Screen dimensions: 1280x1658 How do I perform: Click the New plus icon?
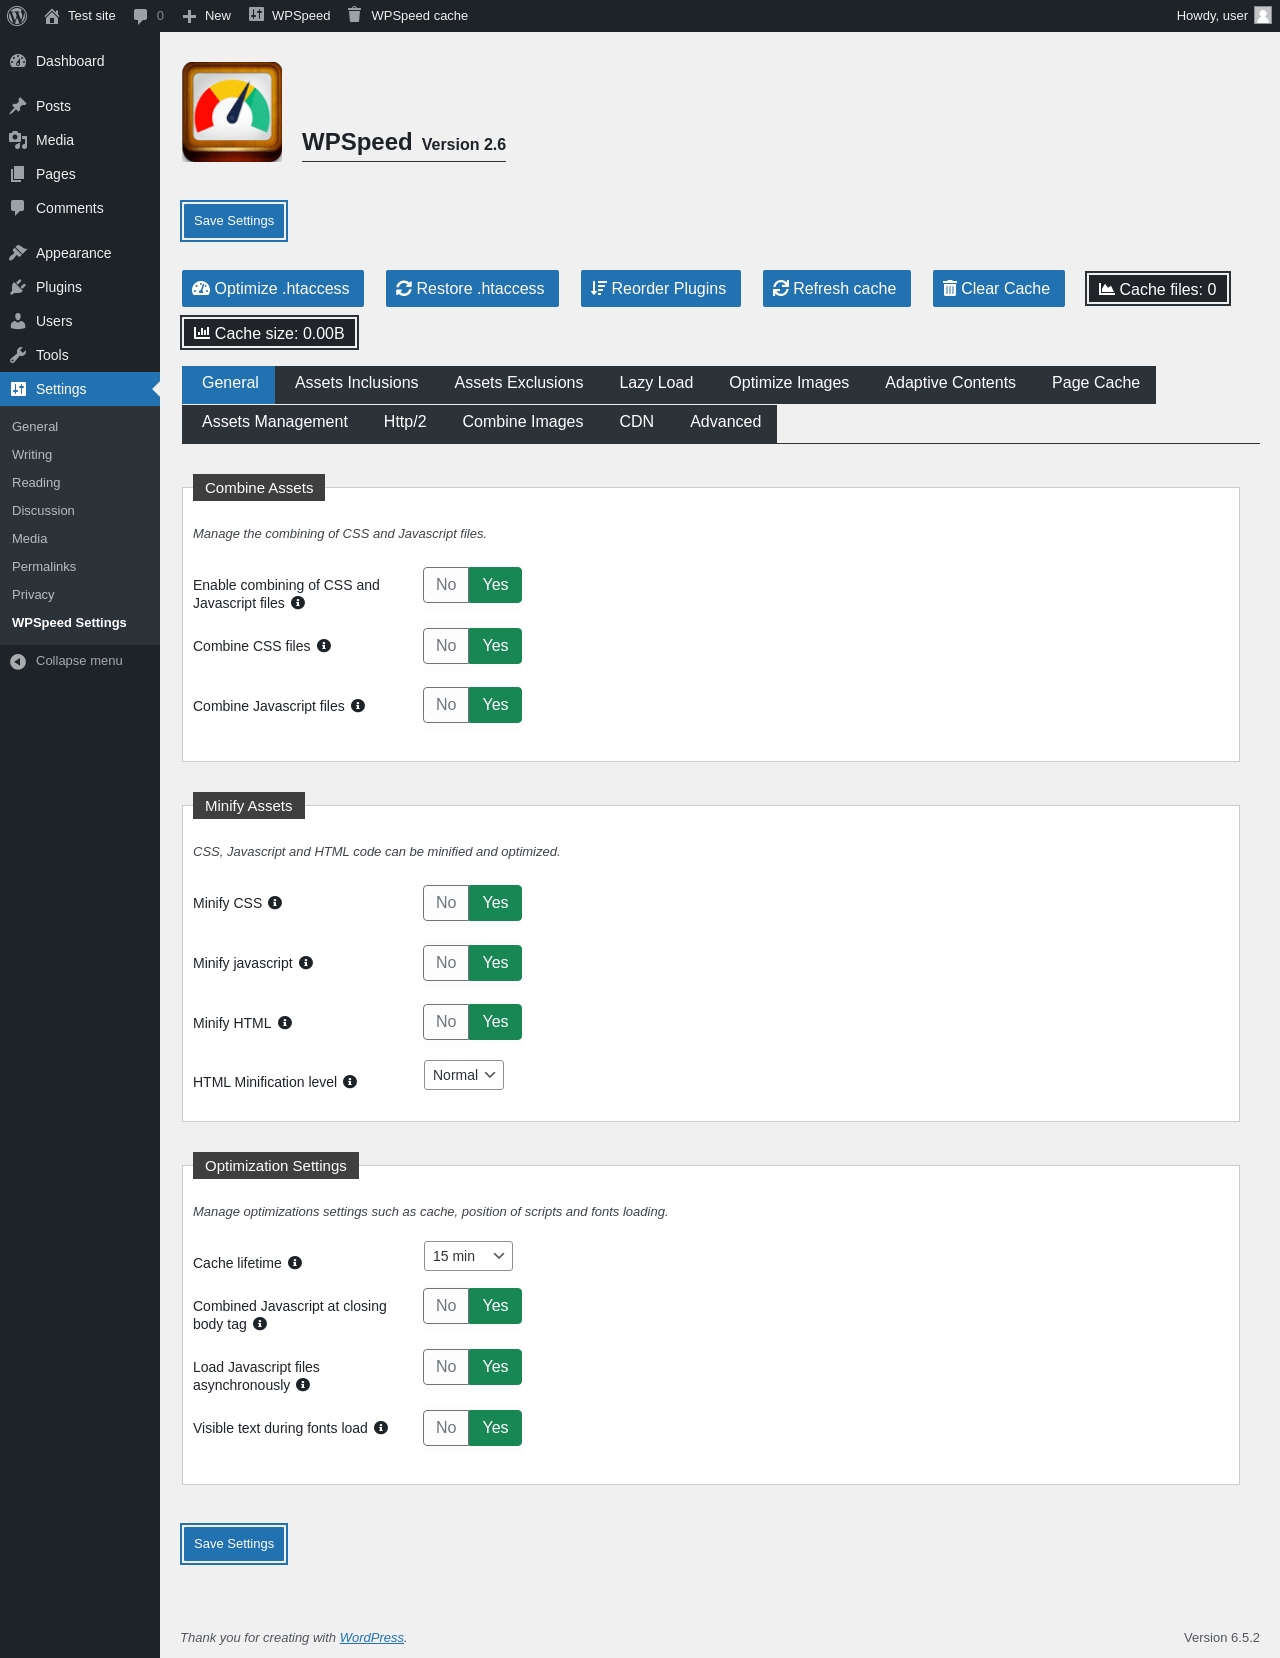[189, 16]
